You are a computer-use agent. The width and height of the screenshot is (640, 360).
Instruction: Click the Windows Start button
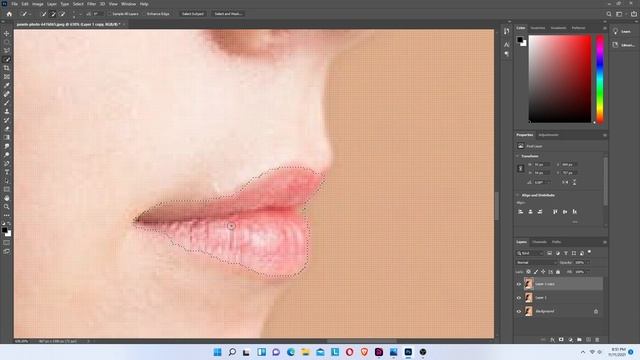coord(217,352)
